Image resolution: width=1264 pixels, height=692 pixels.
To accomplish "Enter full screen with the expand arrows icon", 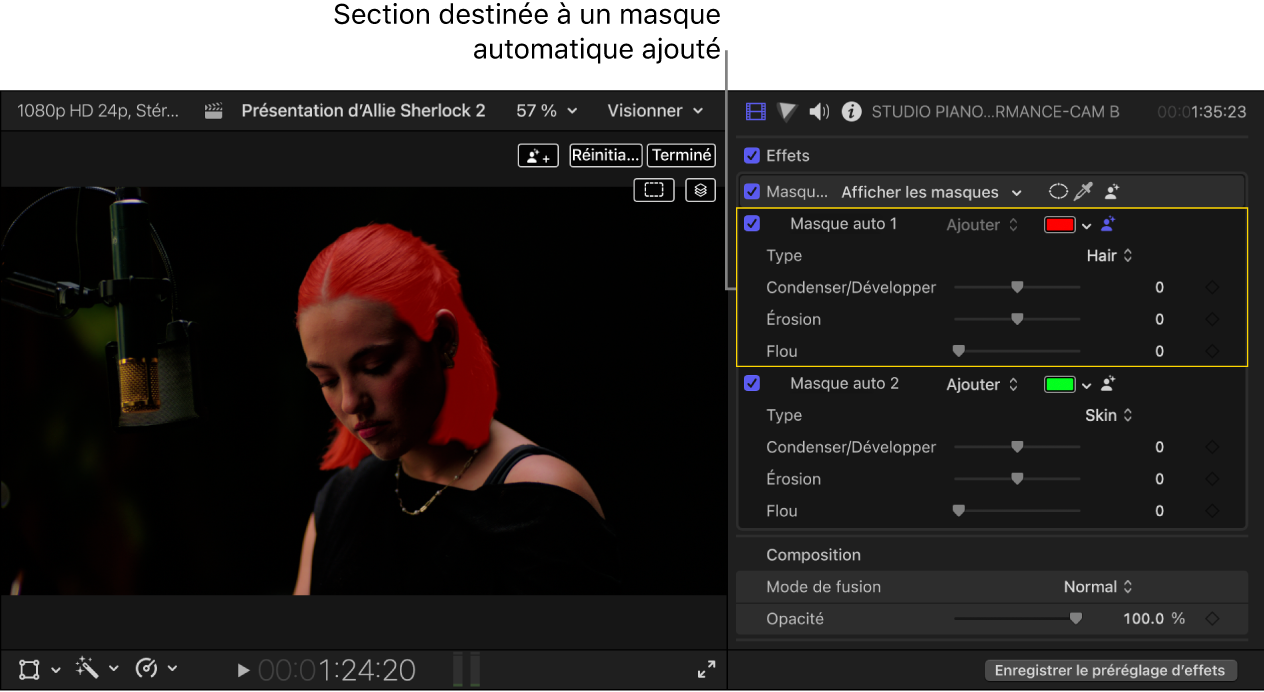I will point(706,670).
